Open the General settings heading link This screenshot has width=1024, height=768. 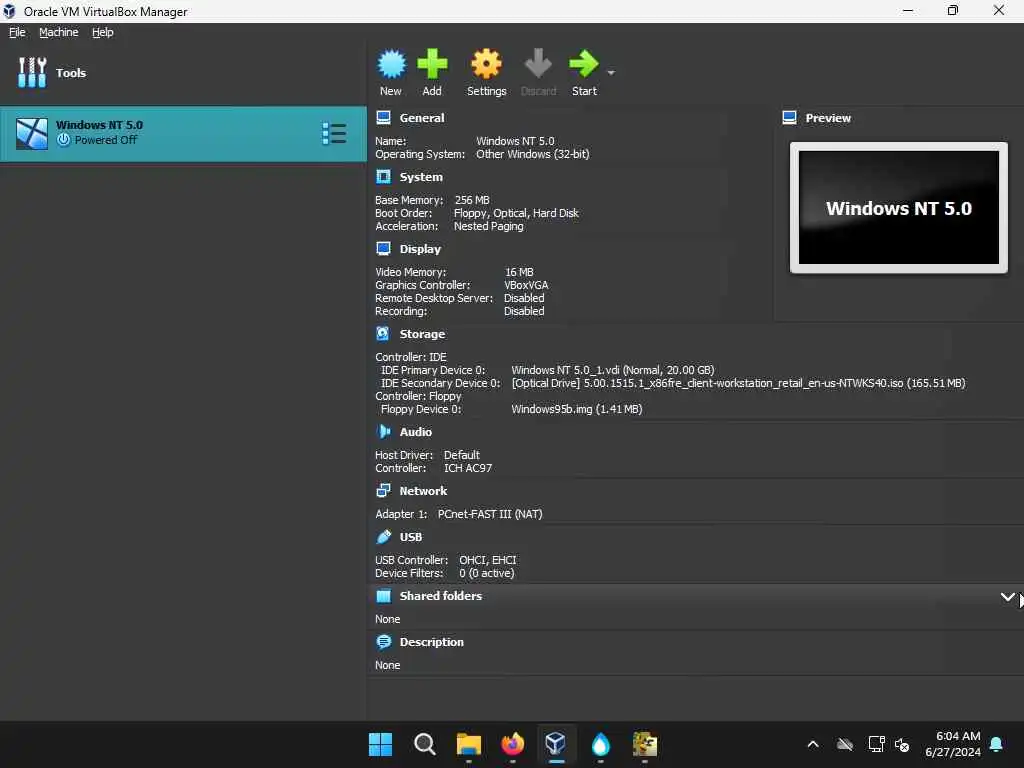click(x=422, y=118)
